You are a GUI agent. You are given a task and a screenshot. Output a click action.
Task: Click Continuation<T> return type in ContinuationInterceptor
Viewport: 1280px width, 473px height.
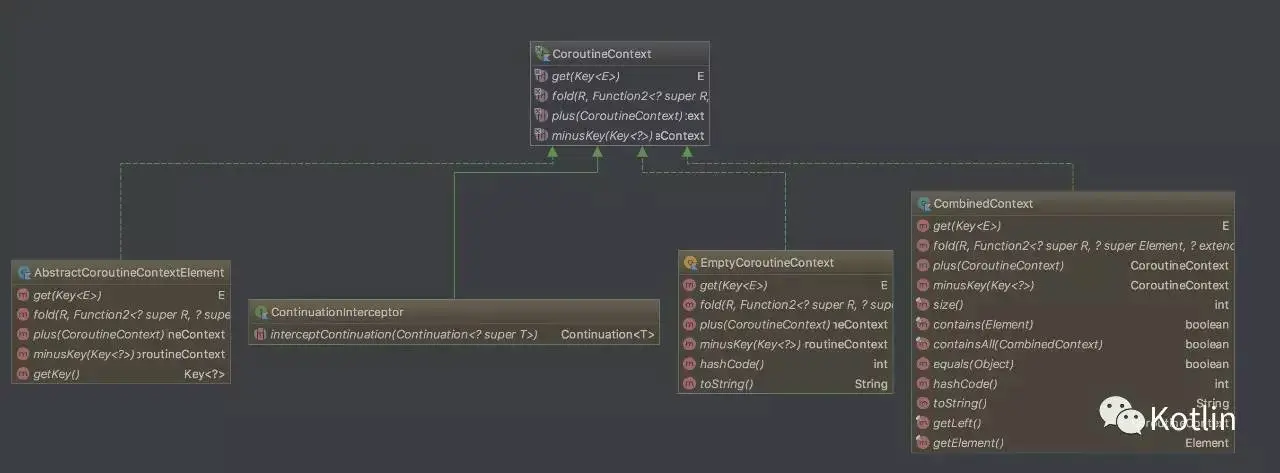pos(608,334)
